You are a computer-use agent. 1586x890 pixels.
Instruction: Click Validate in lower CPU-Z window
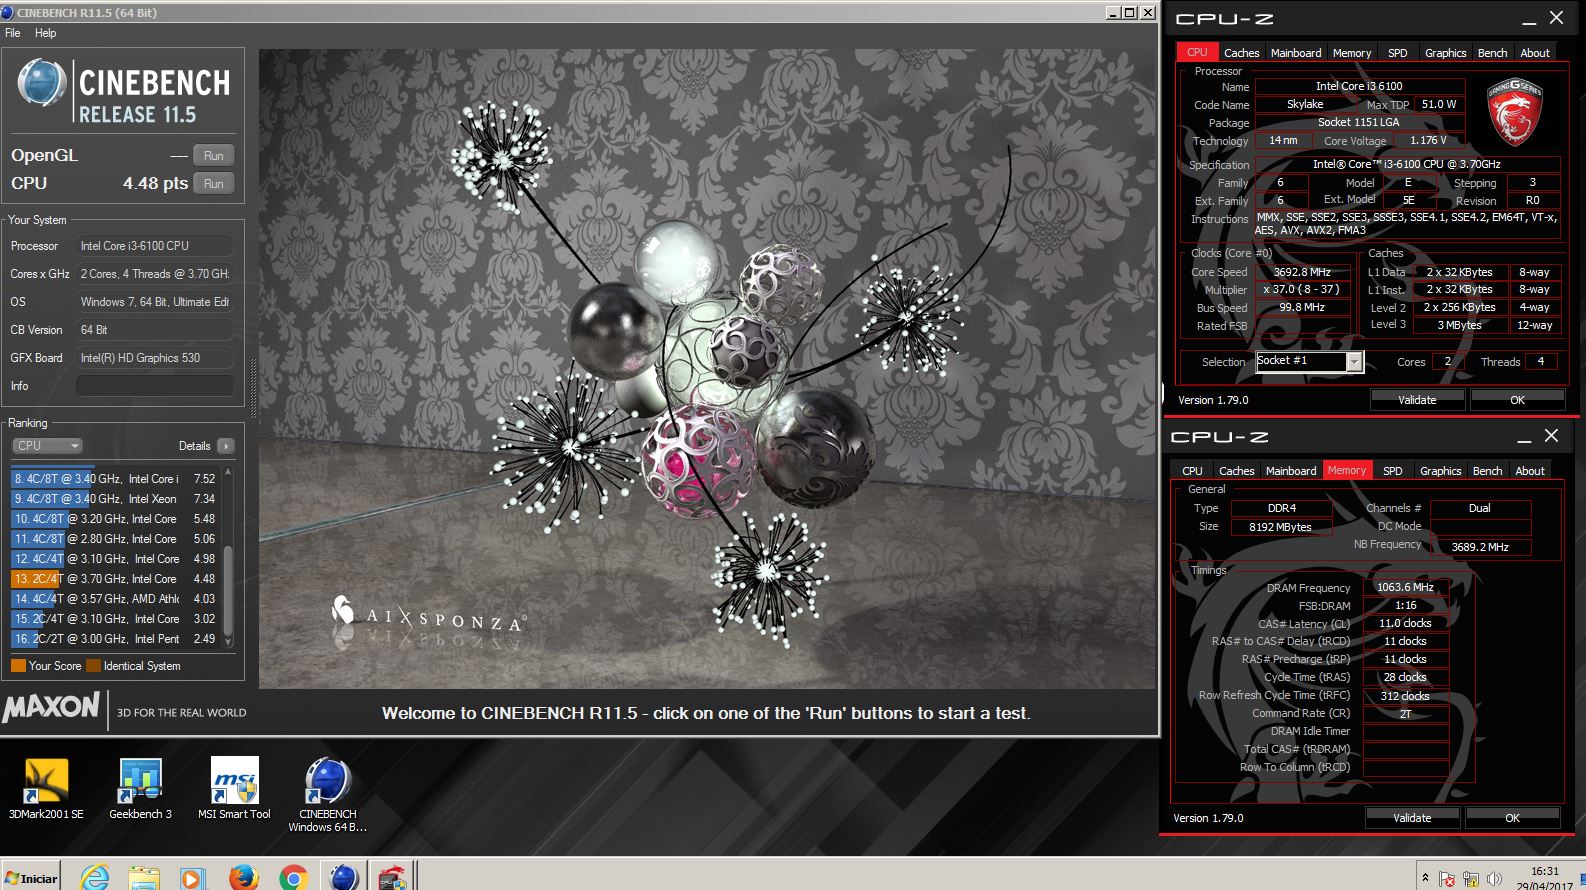(x=1412, y=818)
